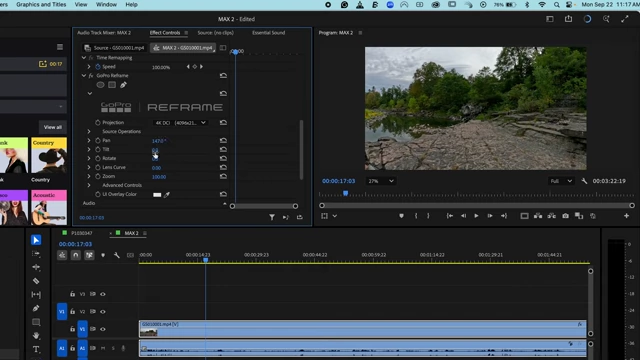Select the Type tool

point(36,349)
